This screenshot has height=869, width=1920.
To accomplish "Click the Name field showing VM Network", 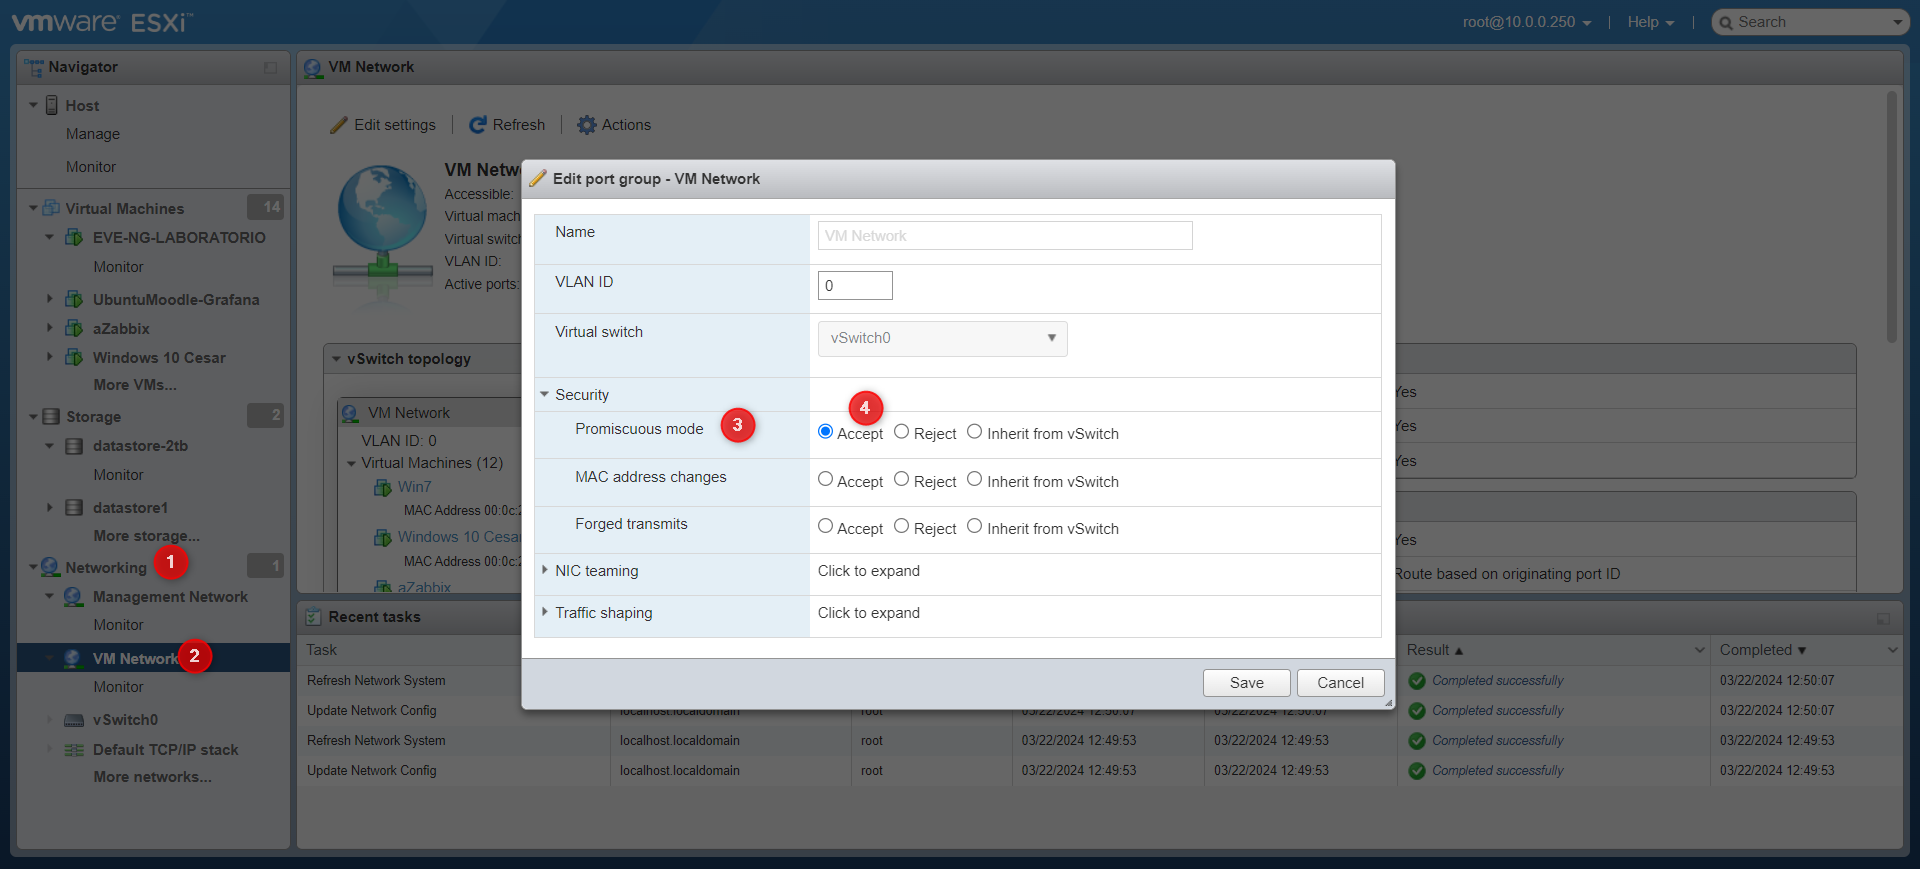I will point(1005,235).
